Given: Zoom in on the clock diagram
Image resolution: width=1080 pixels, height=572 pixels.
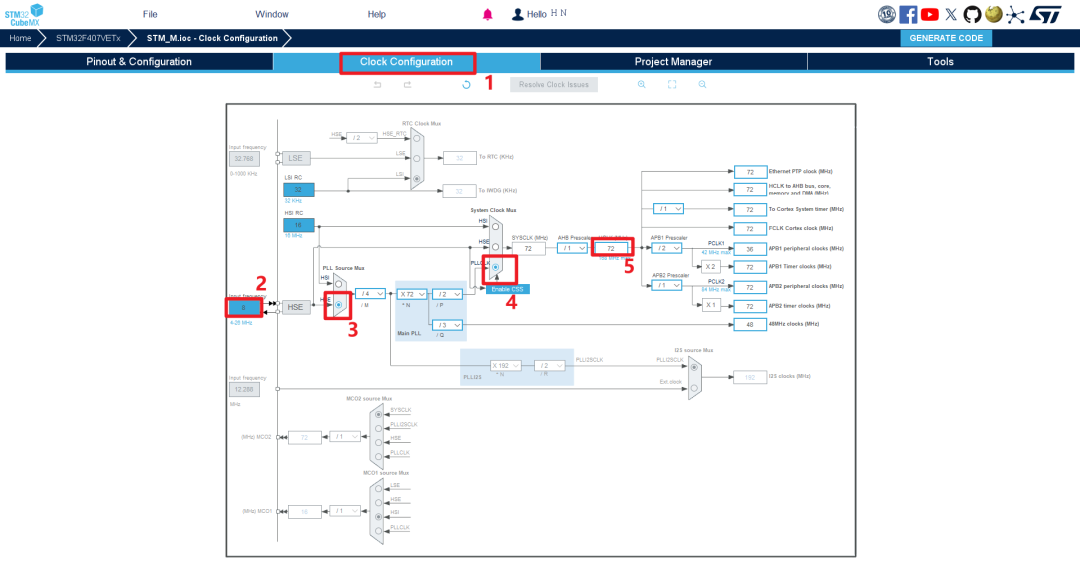Looking at the screenshot, I should coord(641,85).
